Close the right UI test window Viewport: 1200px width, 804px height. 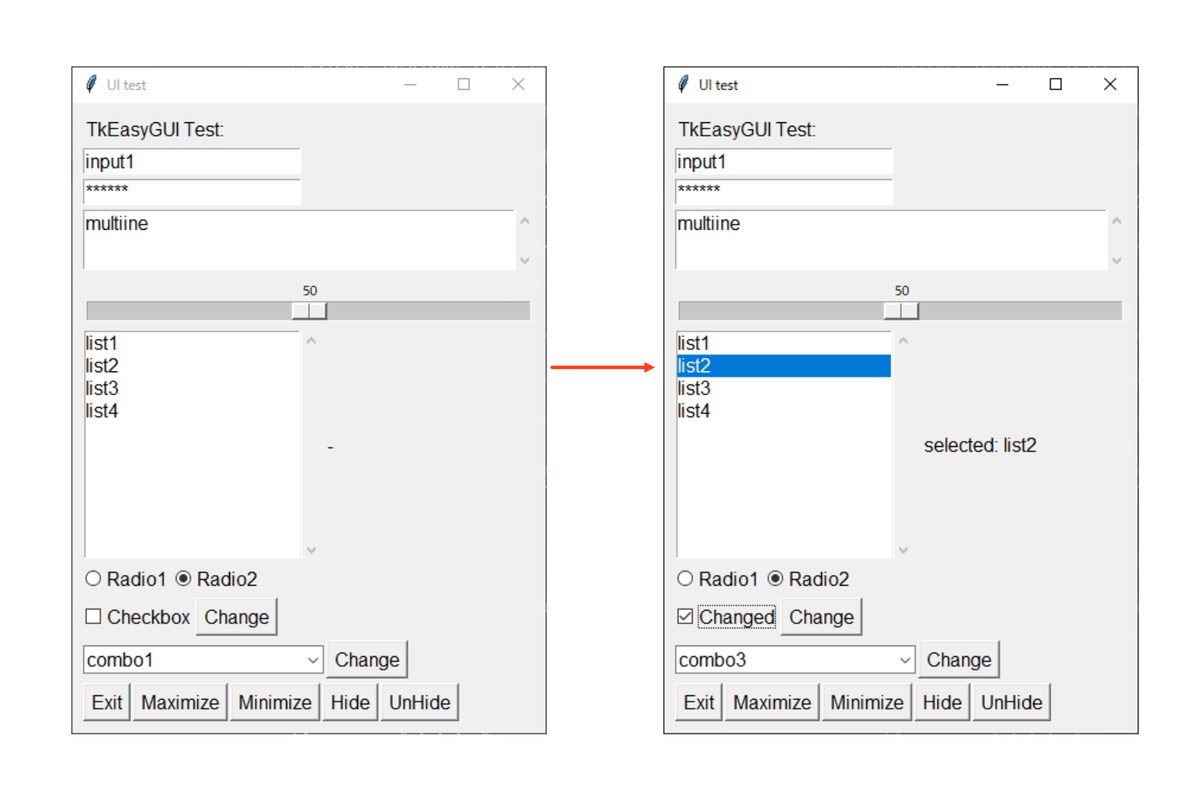(1110, 84)
